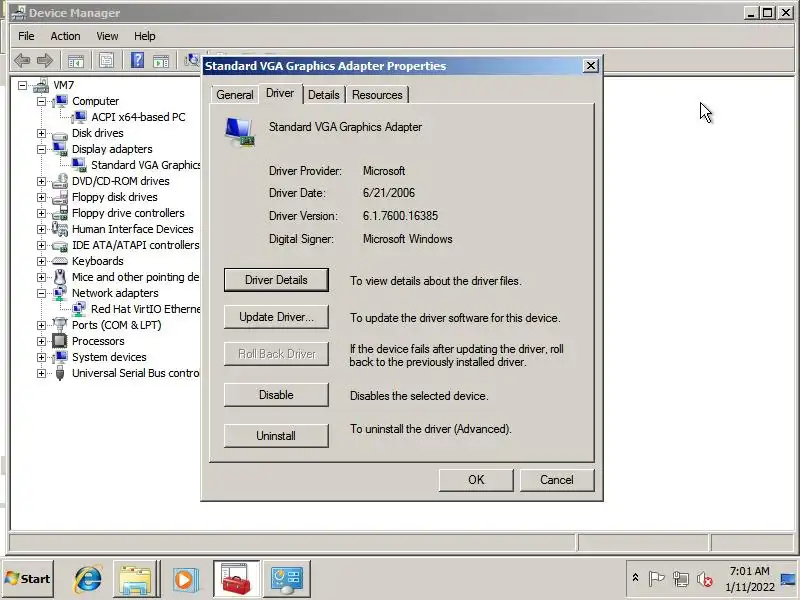
Task: Select the Driver tab
Action: tap(280, 93)
